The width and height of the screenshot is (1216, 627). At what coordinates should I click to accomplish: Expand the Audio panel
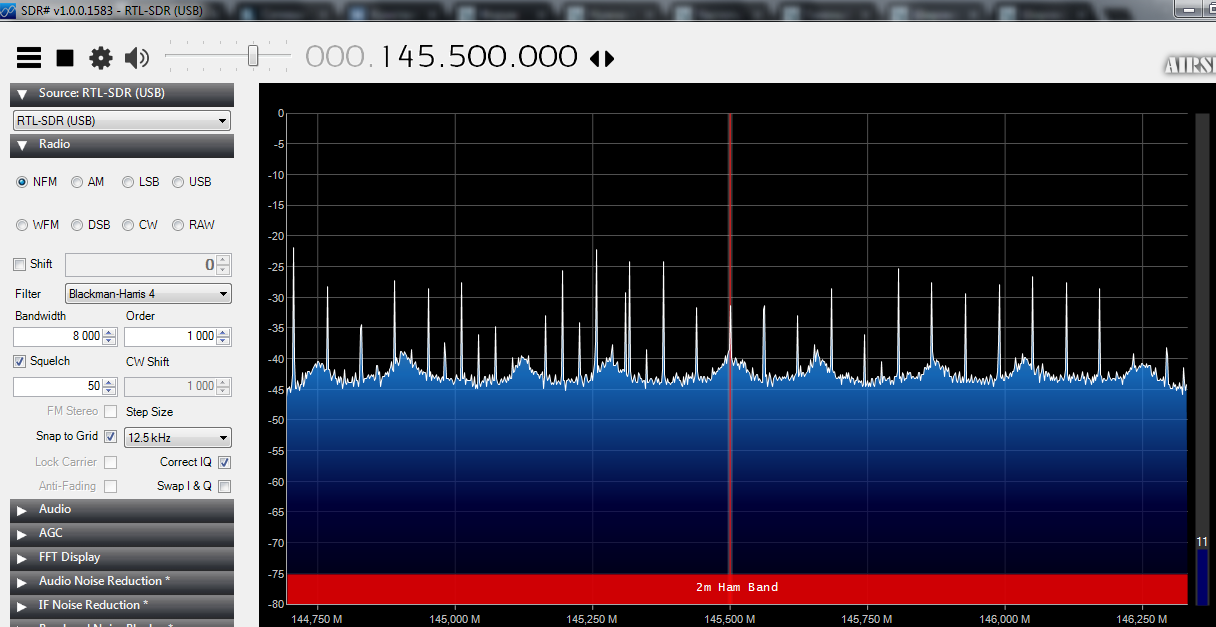(x=122, y=510)
